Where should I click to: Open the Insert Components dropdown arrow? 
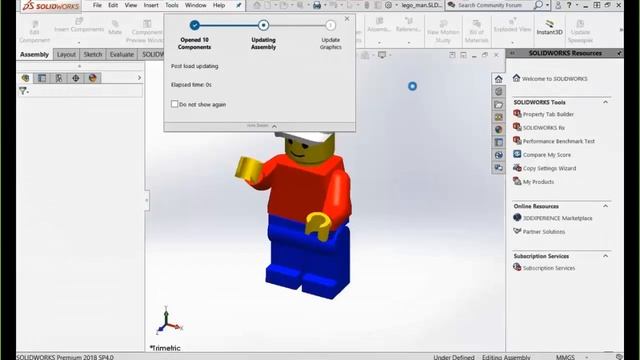79,42
